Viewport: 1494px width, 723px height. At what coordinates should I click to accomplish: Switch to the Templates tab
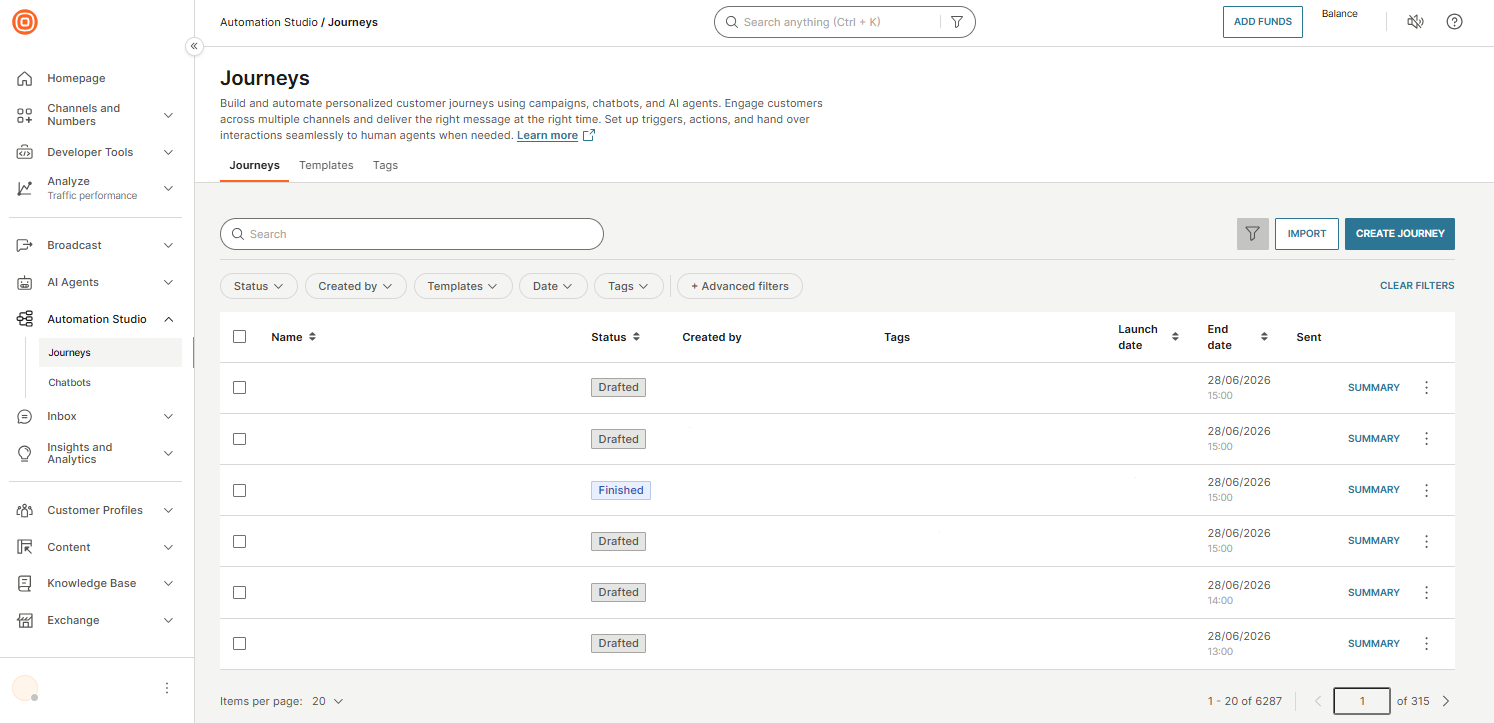pos(326,165)
